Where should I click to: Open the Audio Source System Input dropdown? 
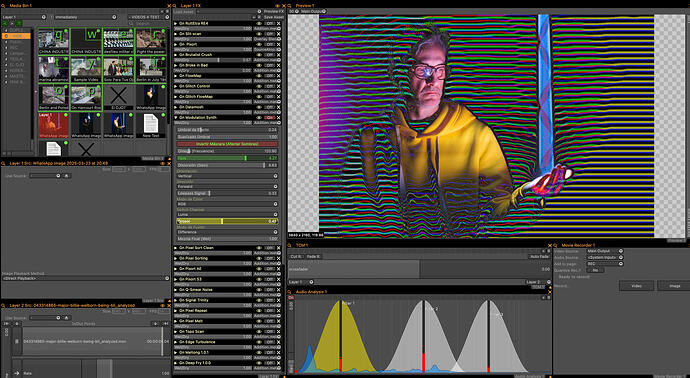tap(605, 257)
